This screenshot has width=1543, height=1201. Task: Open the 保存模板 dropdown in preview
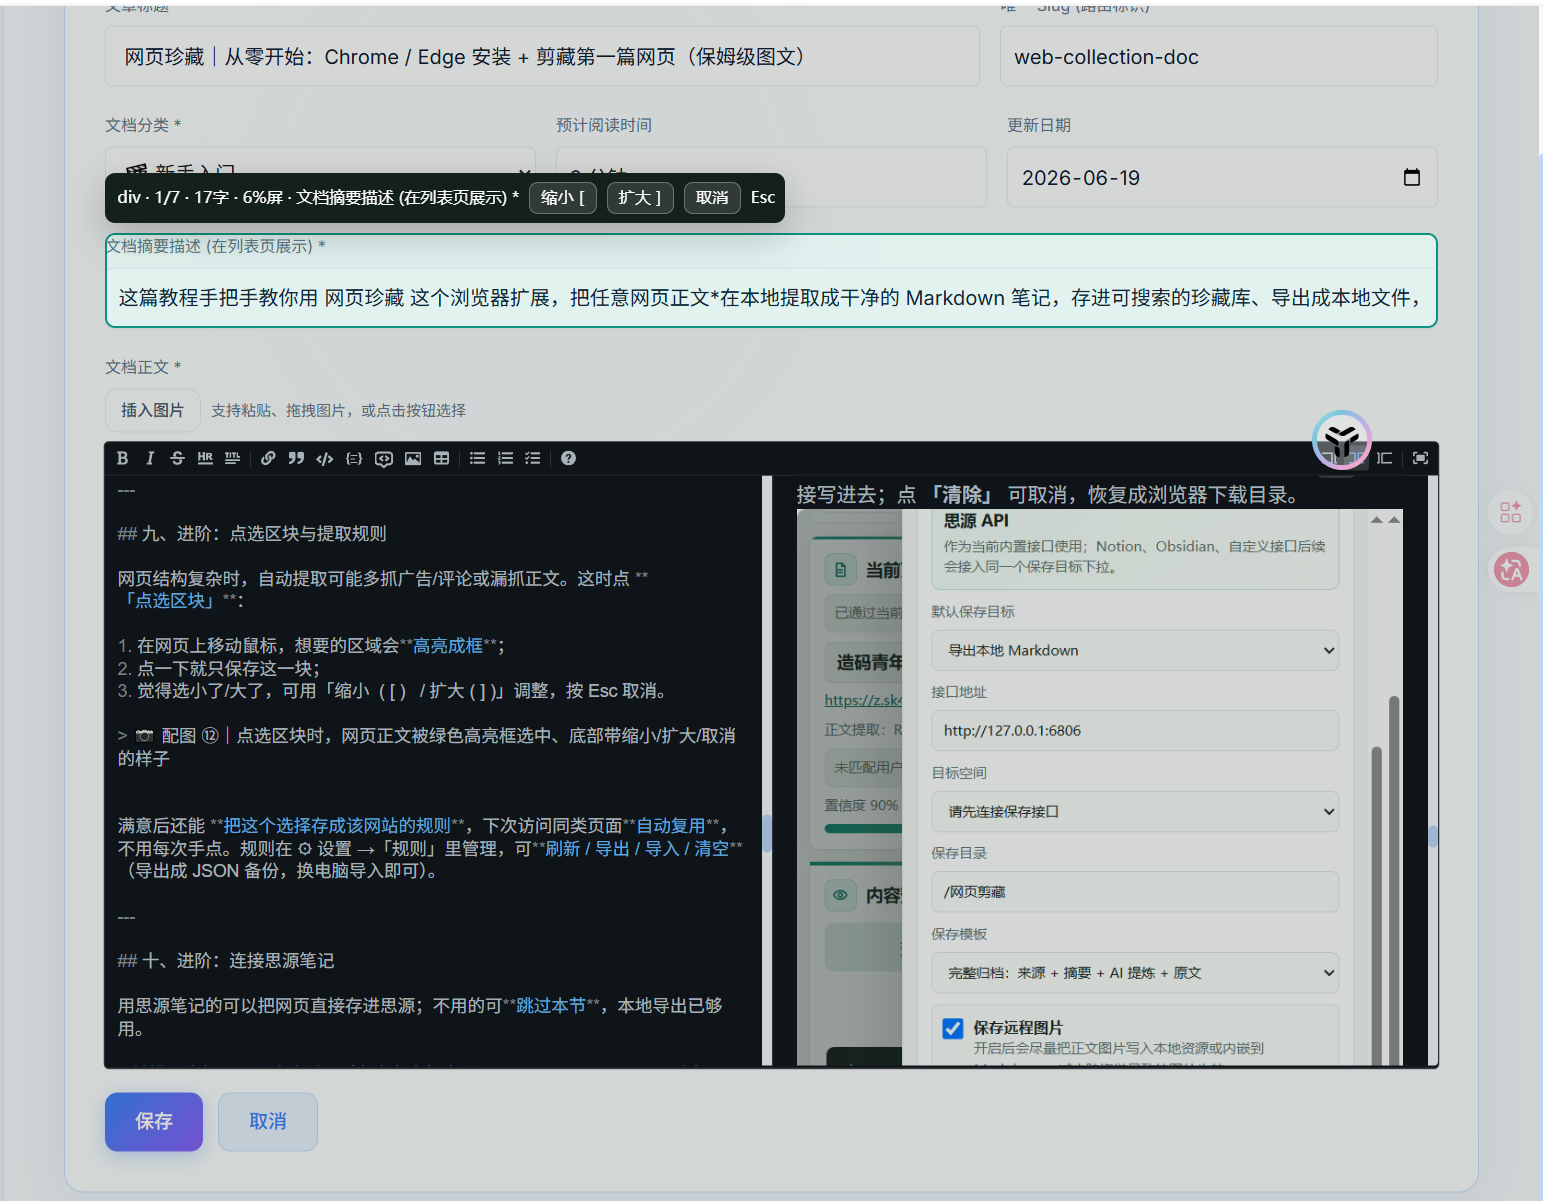point(1135,973)
